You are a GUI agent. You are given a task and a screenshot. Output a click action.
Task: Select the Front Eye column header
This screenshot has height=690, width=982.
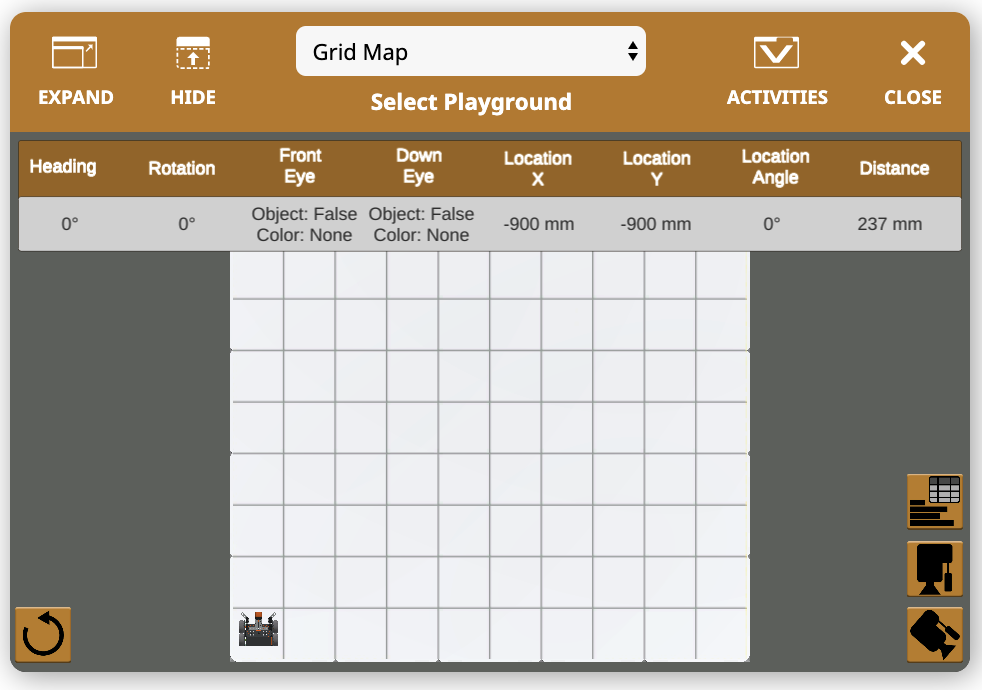pyautogui.click(x=300, y=166)
